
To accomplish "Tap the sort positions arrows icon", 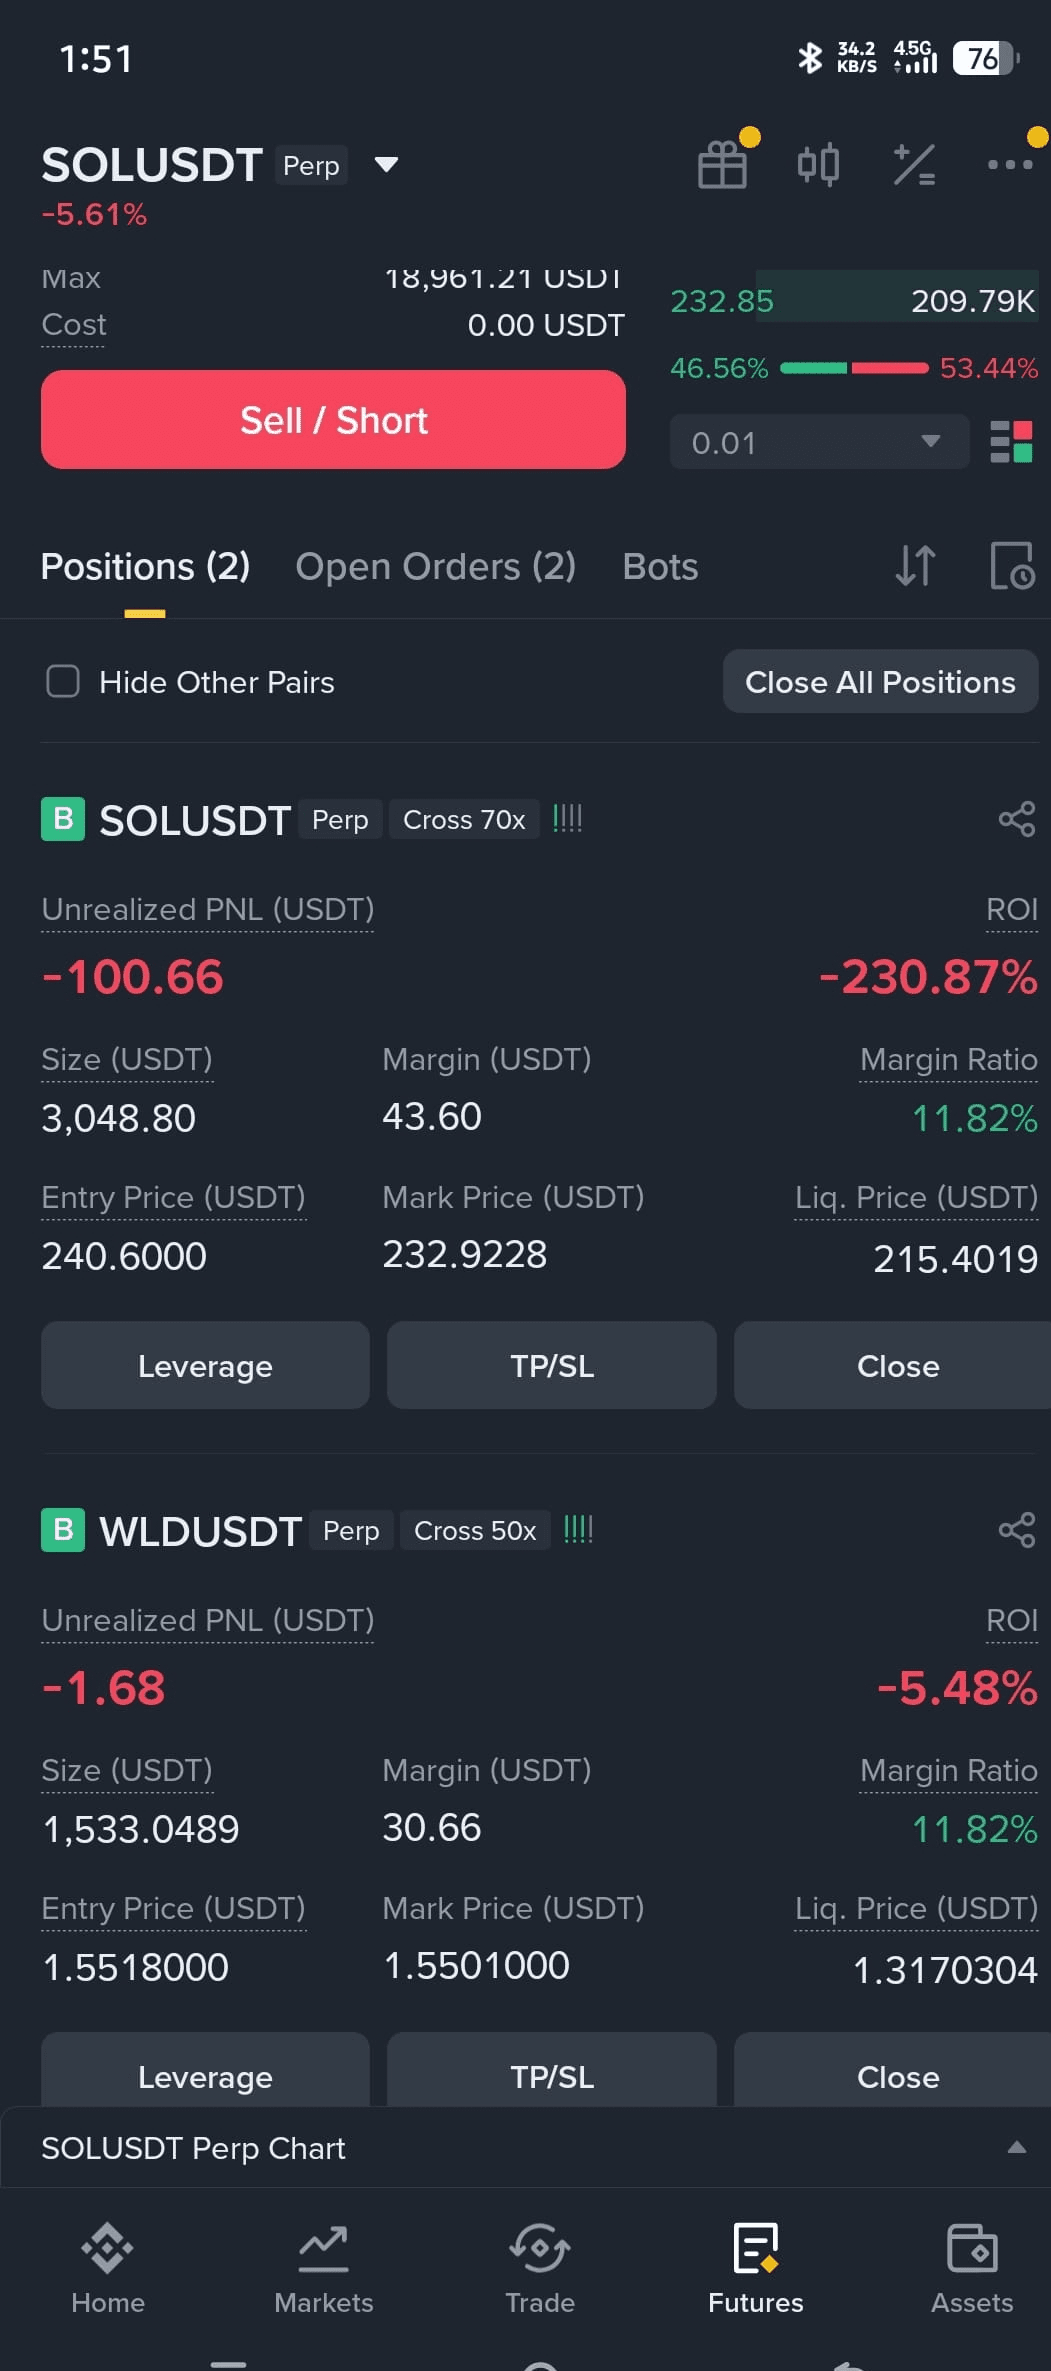I will [x=915, y=566].
